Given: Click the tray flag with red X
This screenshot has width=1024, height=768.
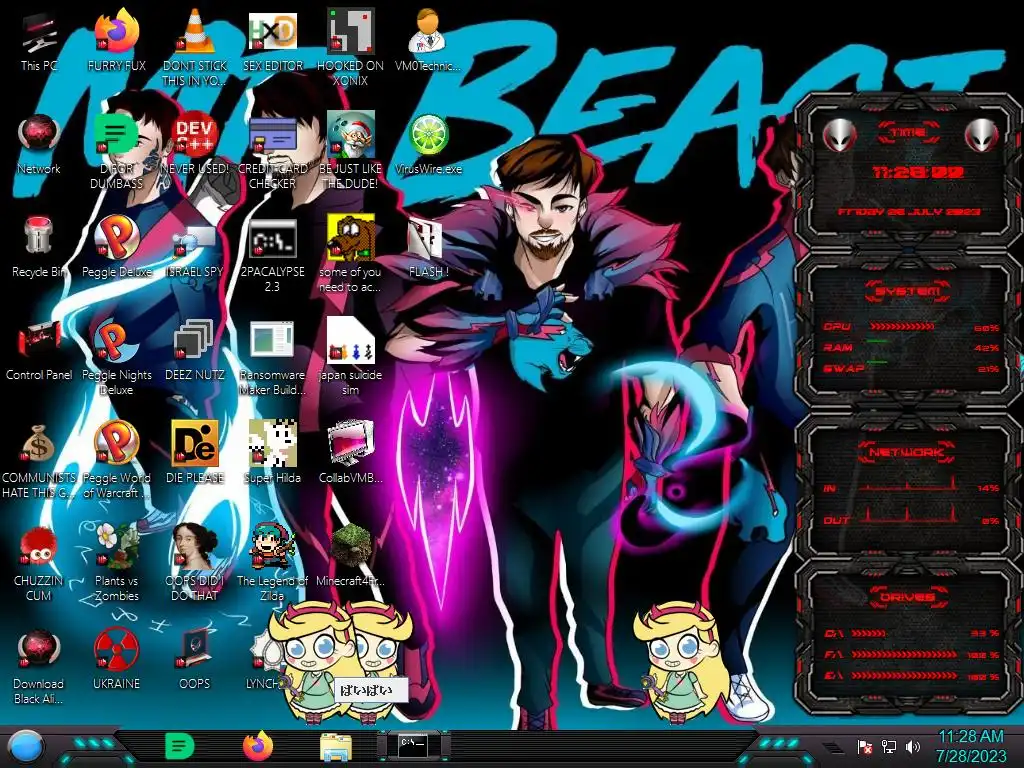Looking at the screenshot, I should click(x=865, y=746).
